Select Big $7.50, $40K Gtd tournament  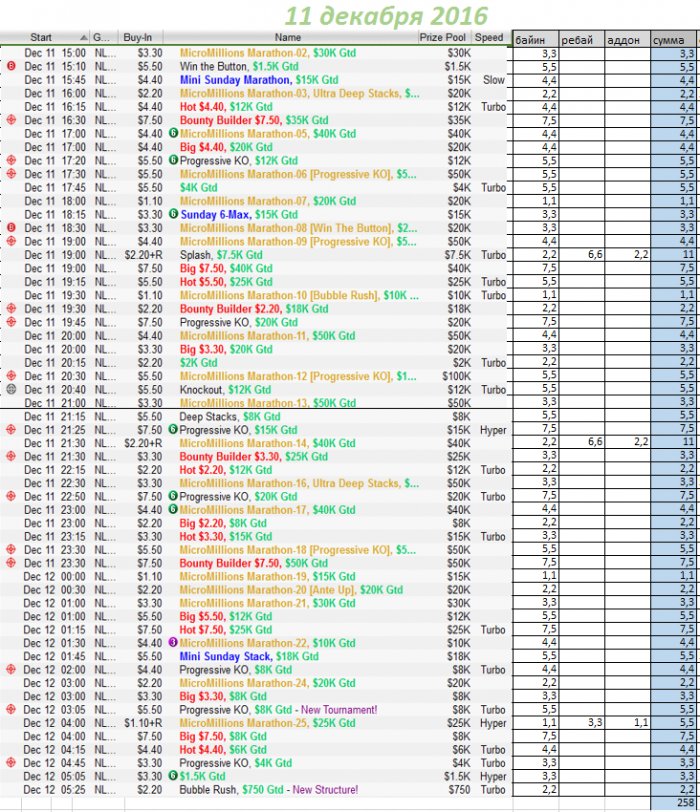click(226, 268)
